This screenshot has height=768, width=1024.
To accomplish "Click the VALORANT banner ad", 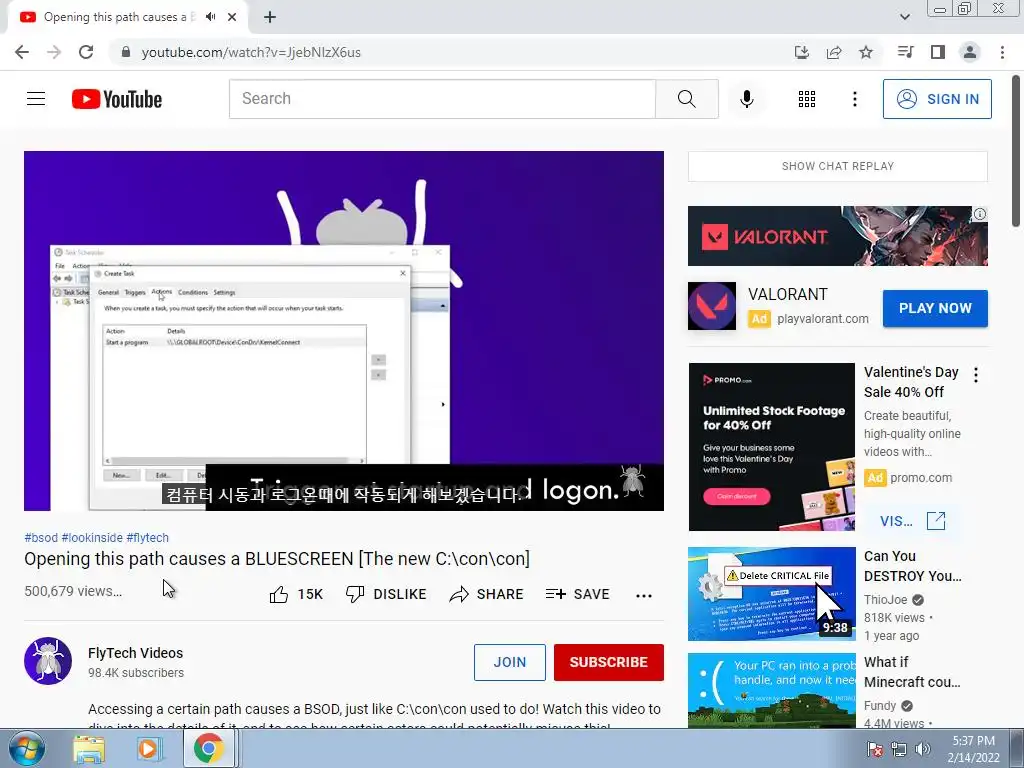I will [838, 236].
